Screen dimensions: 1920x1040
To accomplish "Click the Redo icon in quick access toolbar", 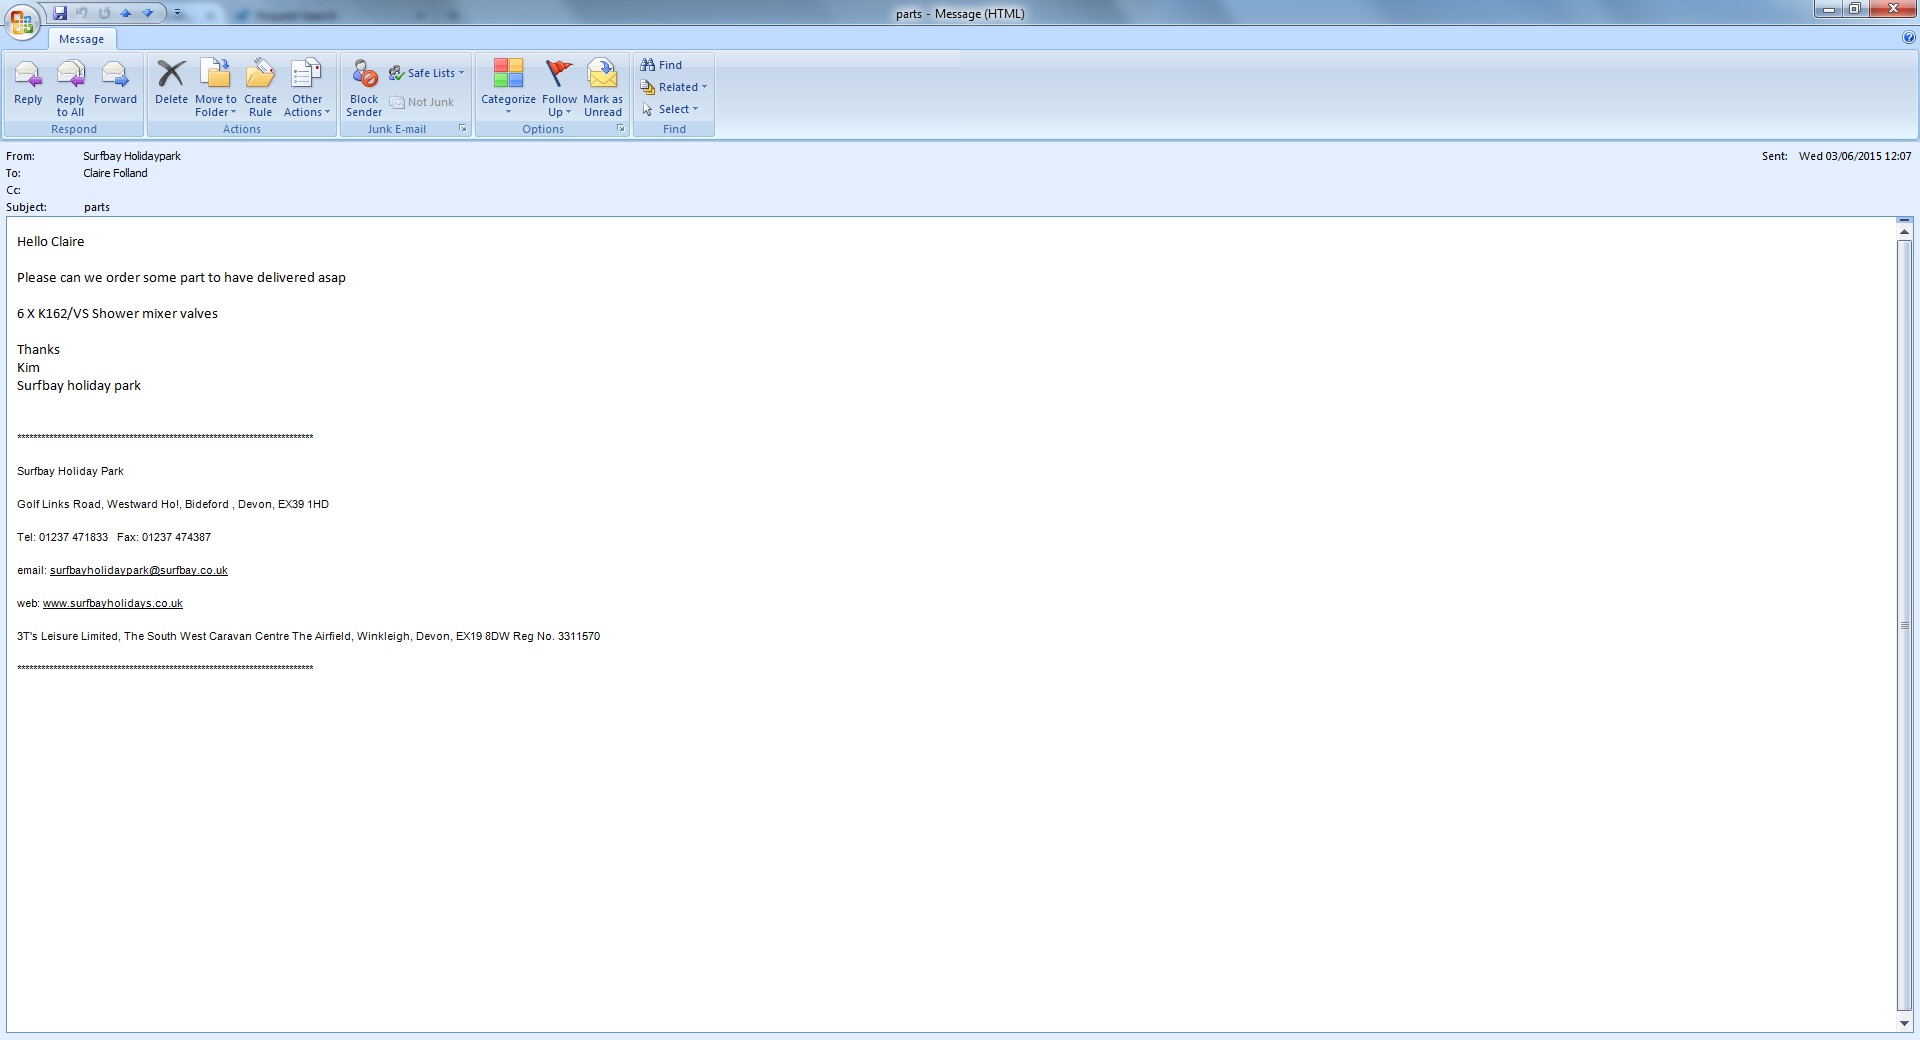I will click(x=104, y=13).
